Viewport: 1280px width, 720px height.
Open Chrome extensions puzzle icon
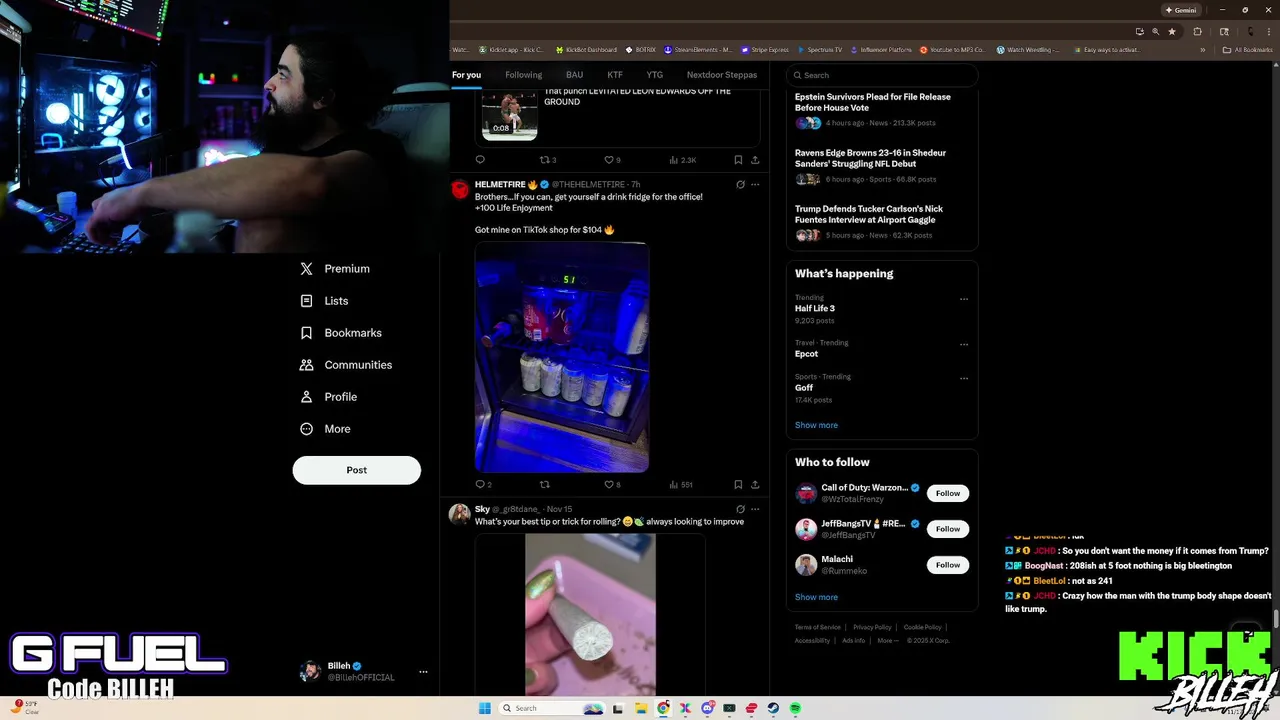tap(1198, 31)
